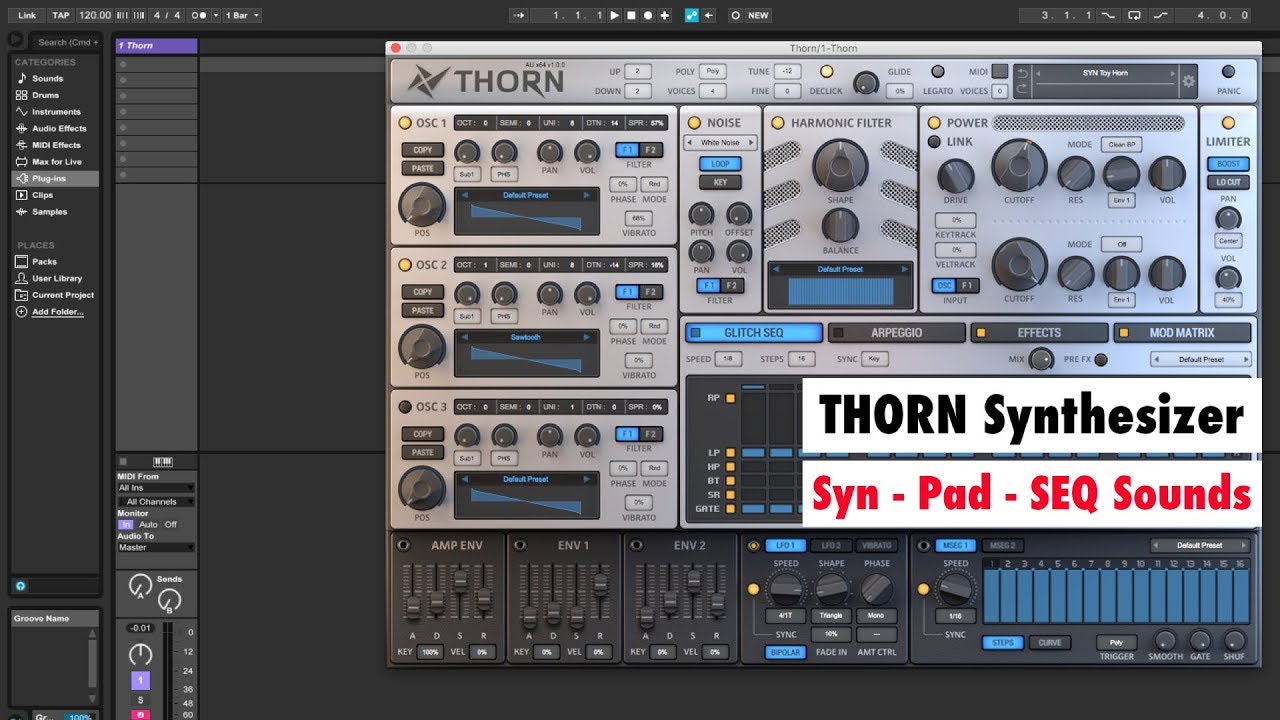Viewport: 1280px width, 720px height.
Task: Click LFO BIPOLAR button
Action: (x=785, y=653)
